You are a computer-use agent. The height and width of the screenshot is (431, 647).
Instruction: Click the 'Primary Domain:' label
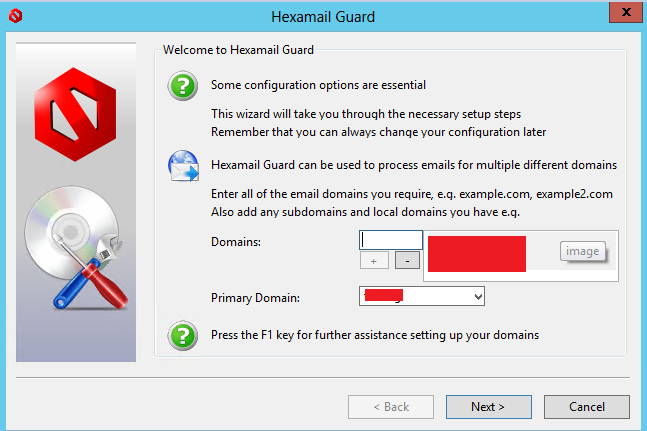coord(255,298)
